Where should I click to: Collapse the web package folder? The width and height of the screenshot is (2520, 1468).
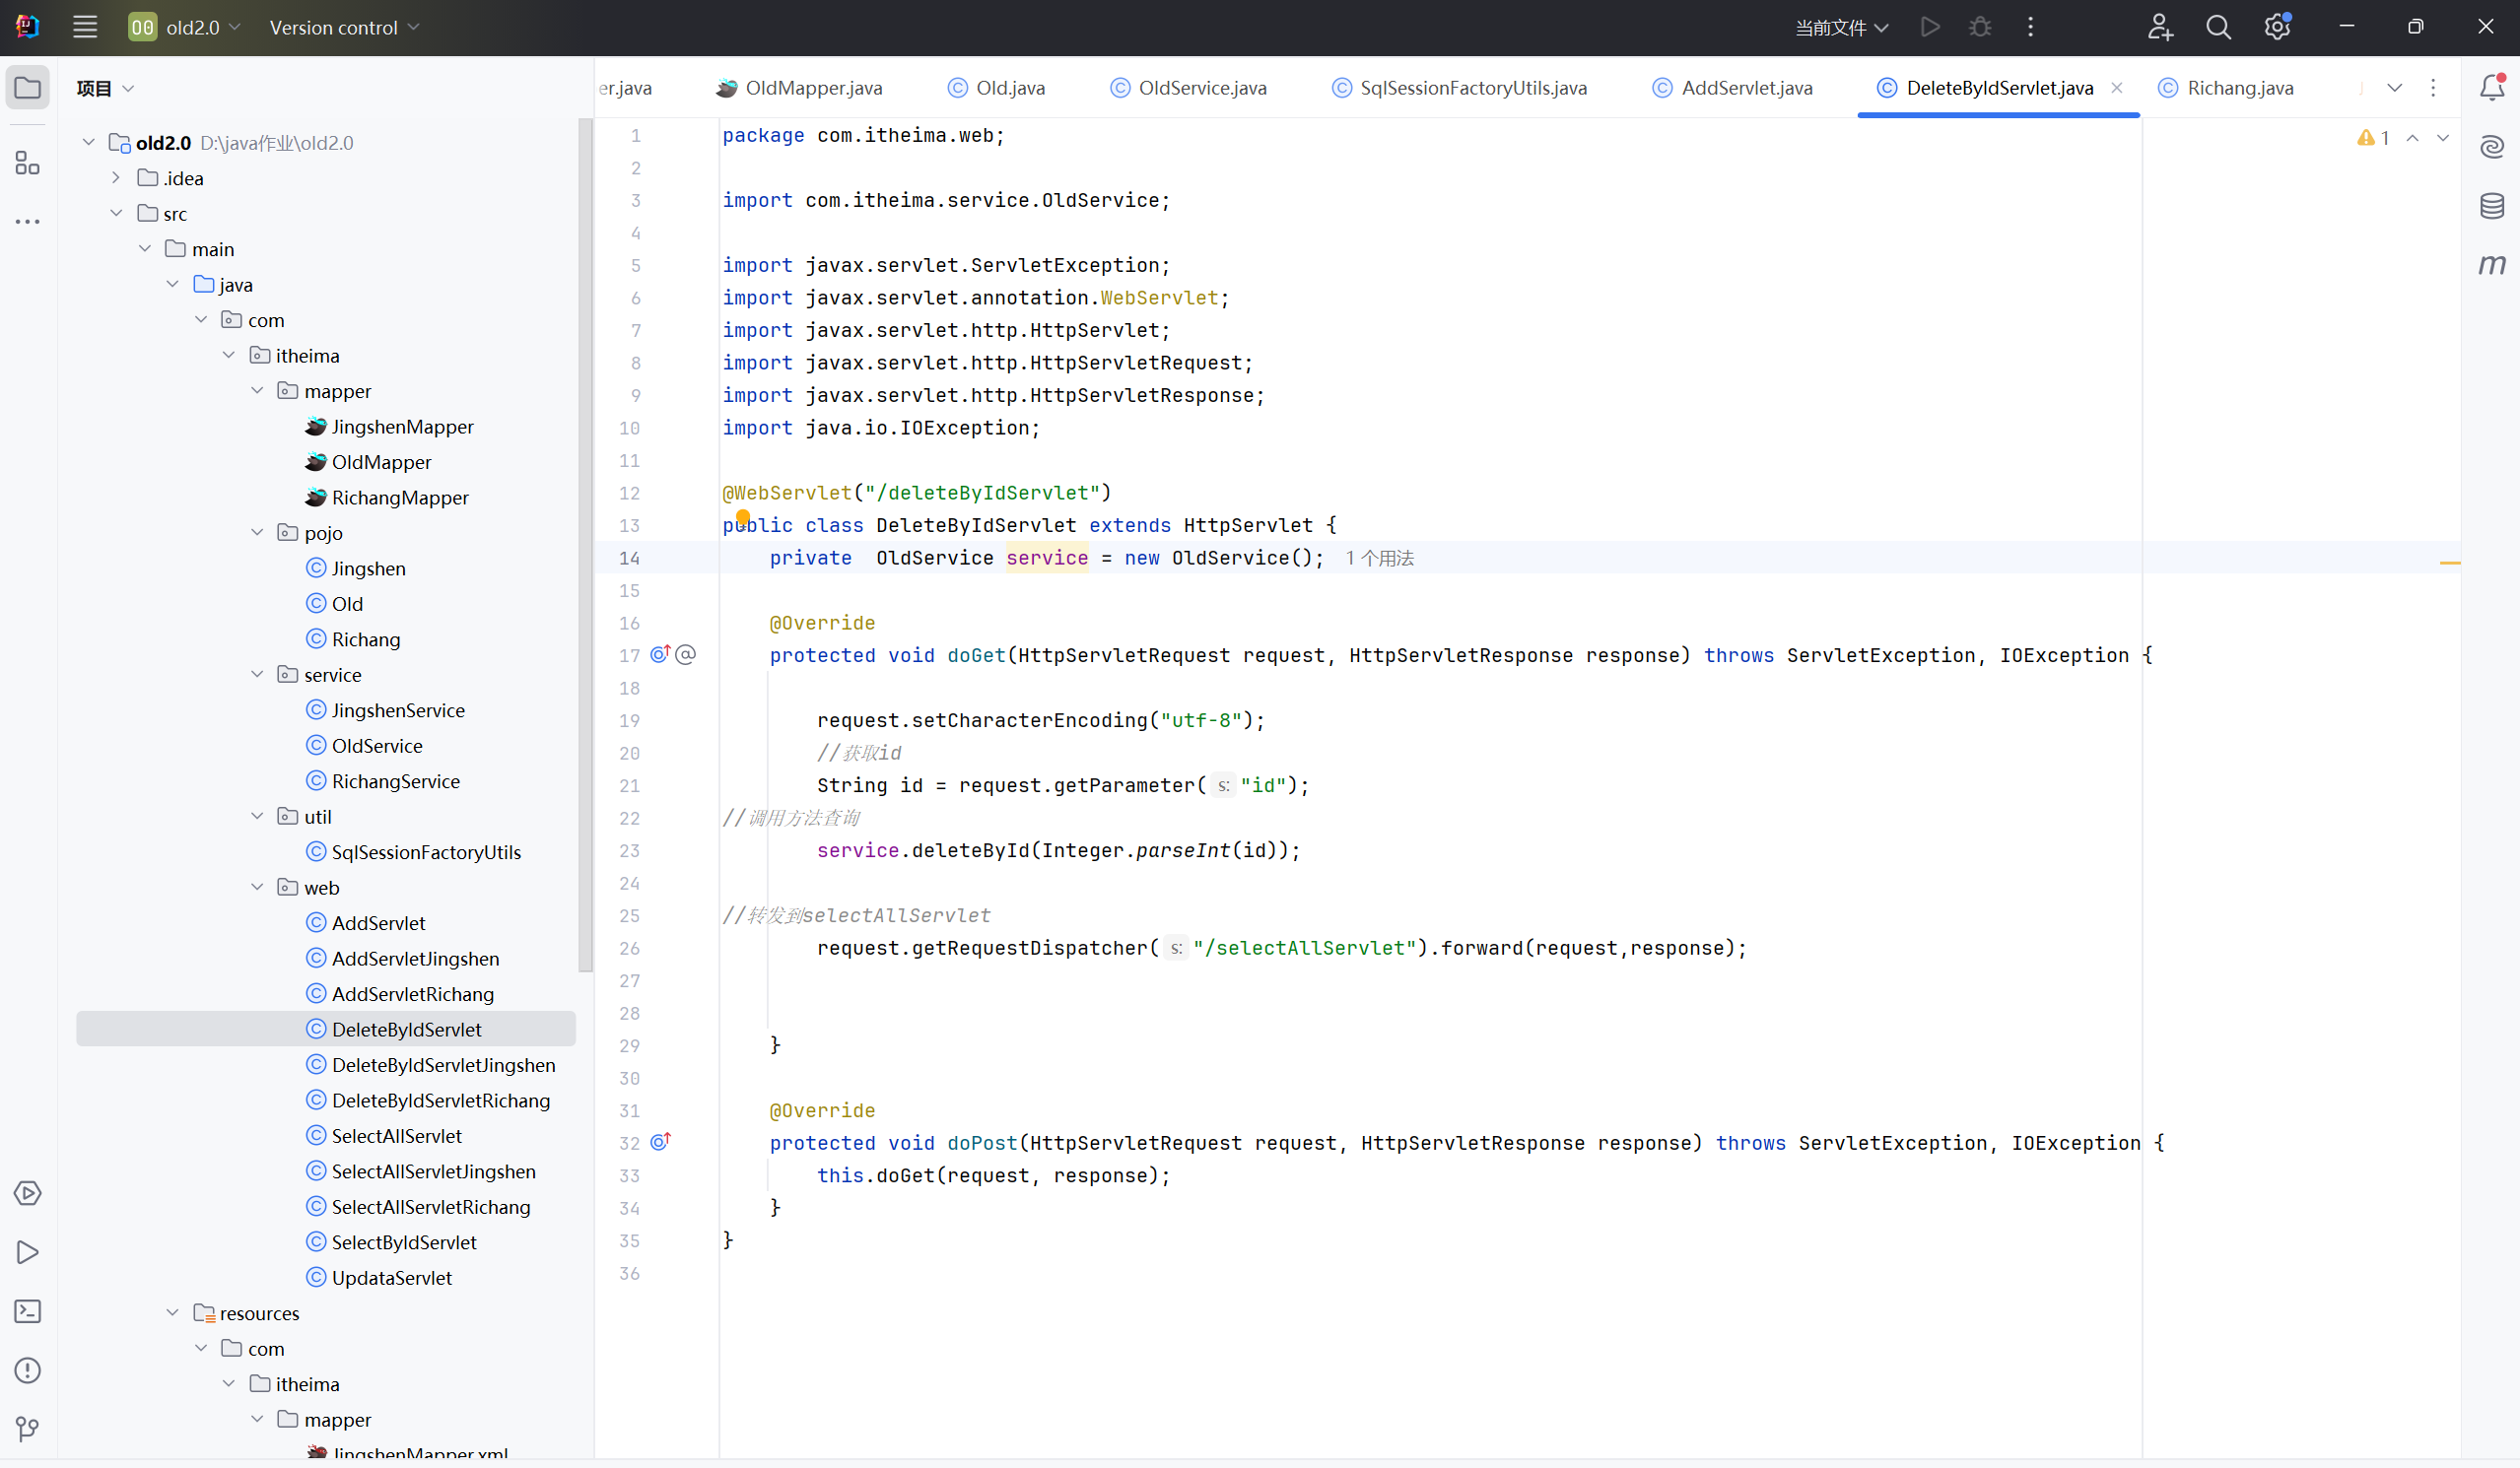(257, 887)
